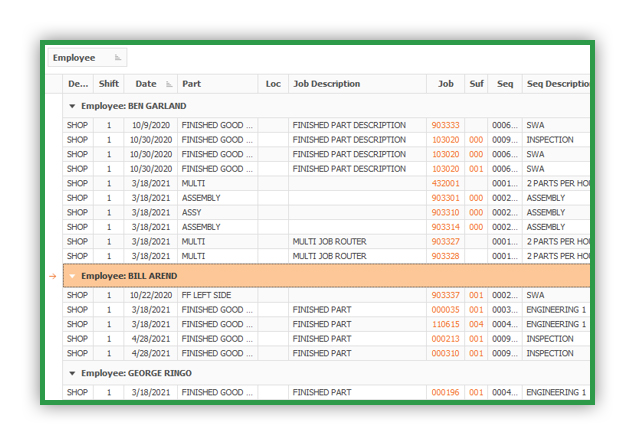
Task: Collapse the Employee: GEORGE RINGO group
Action: pos(72,373)
